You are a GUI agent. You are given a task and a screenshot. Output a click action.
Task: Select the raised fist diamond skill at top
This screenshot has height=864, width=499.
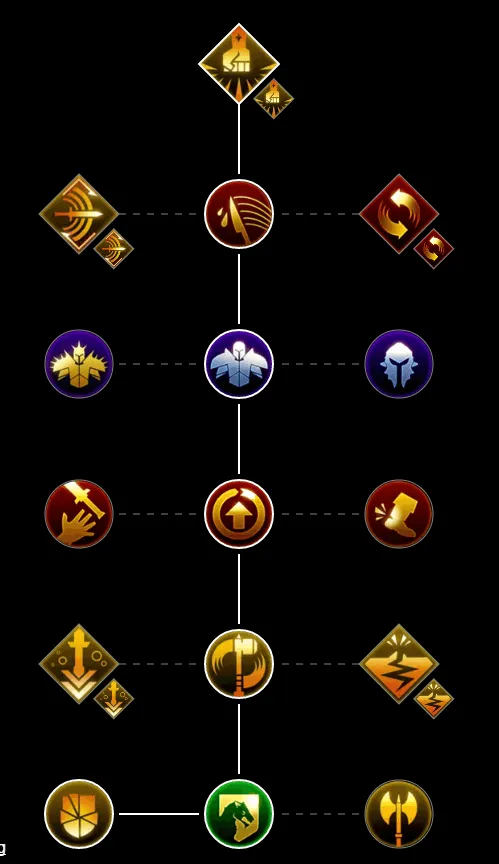(238, 63)
